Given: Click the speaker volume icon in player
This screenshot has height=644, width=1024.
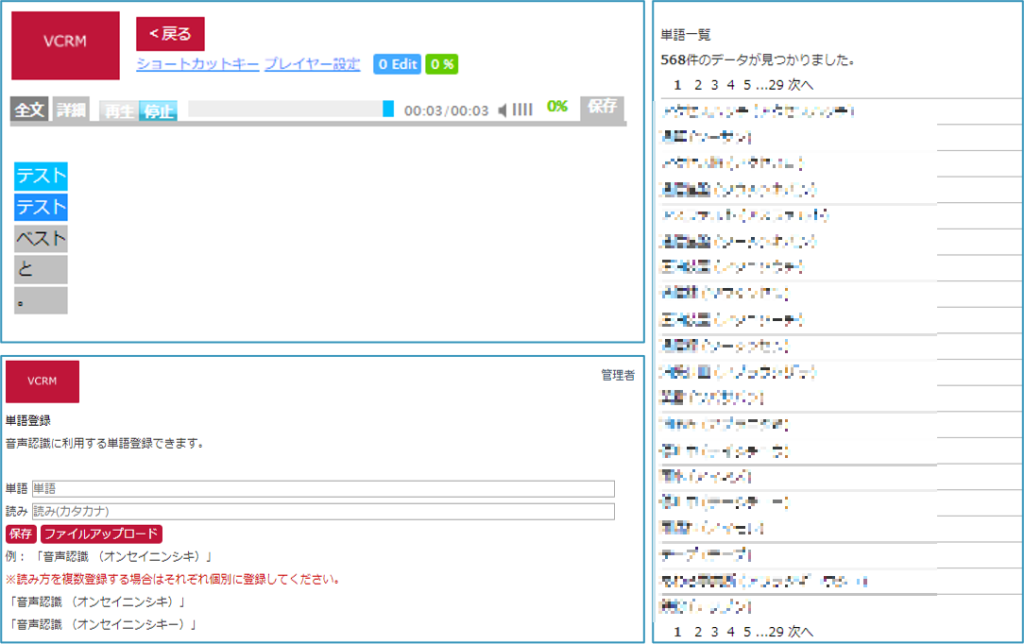Looking at the screenshot, I should pyautogui.click(x=503, y=110).
